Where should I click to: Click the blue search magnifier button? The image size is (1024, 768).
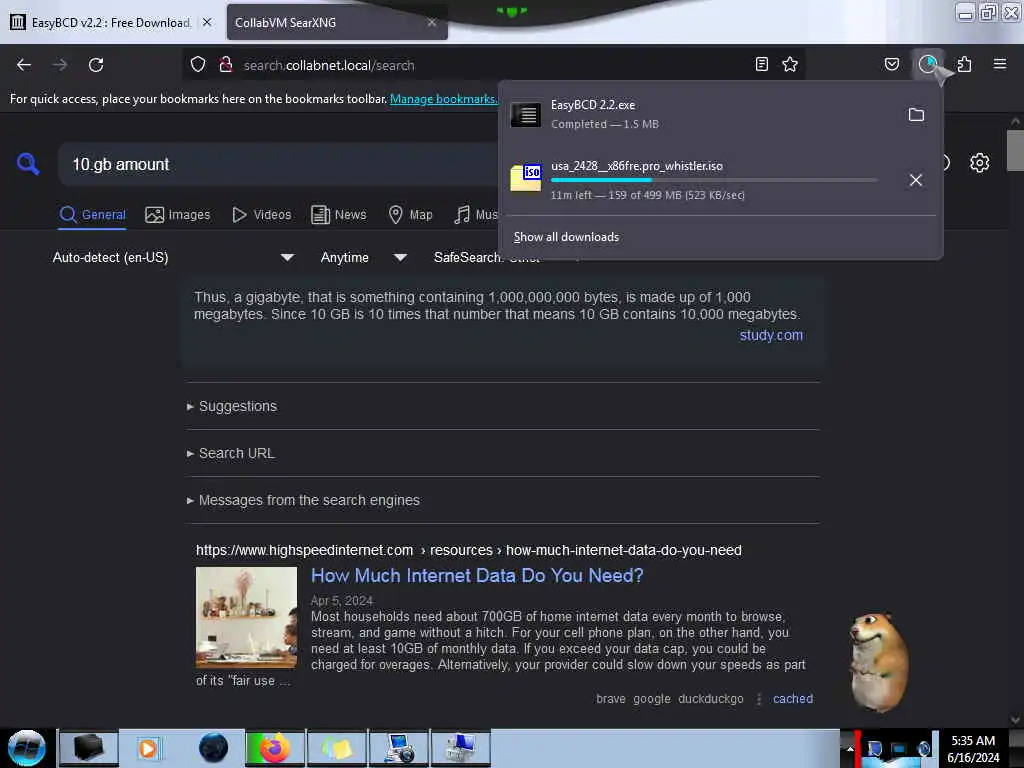point(28,163)
